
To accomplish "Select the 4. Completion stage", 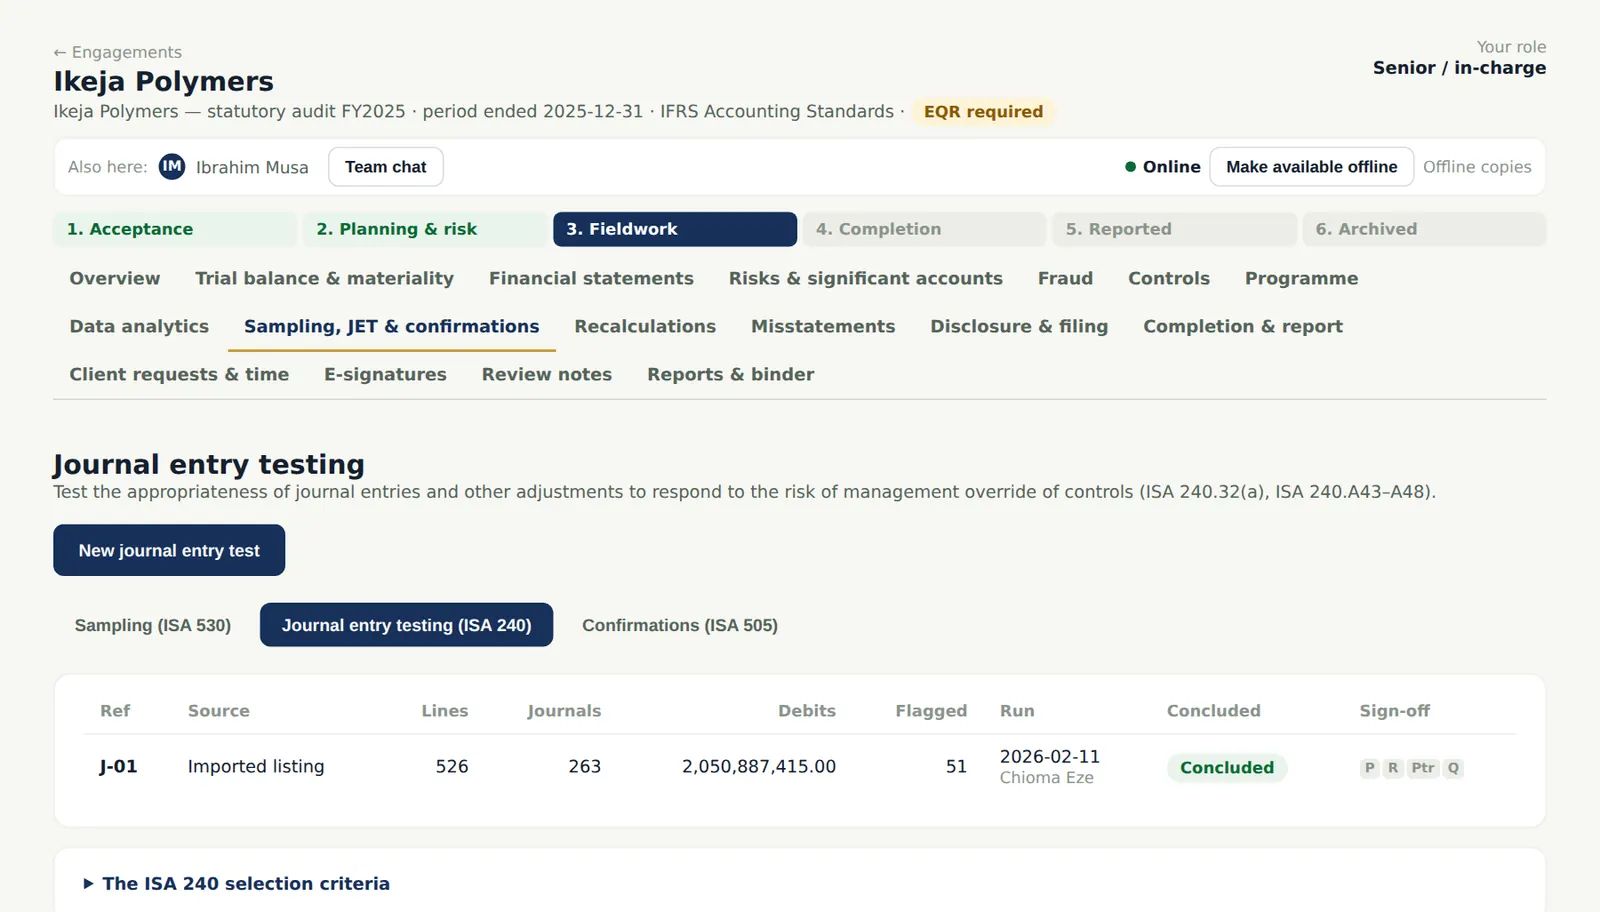I will 924,229.
